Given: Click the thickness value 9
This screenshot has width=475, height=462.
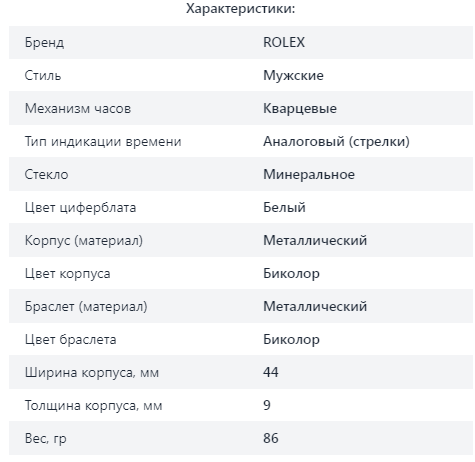Looking at the screenshot, I should 267,405.
